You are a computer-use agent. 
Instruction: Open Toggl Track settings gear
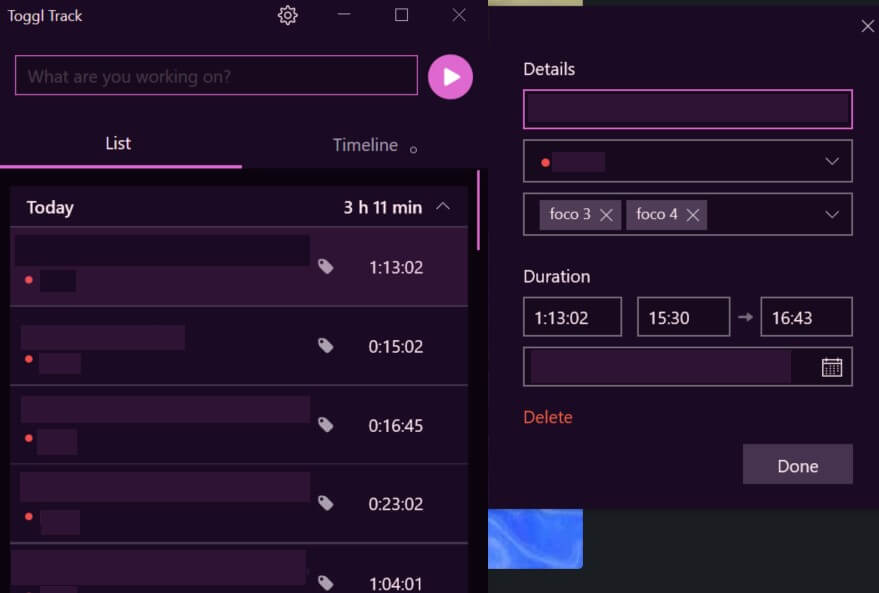coord(288,15)
